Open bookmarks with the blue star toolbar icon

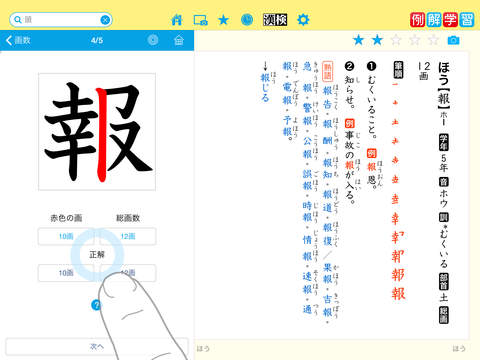click(x=223, y=20)
